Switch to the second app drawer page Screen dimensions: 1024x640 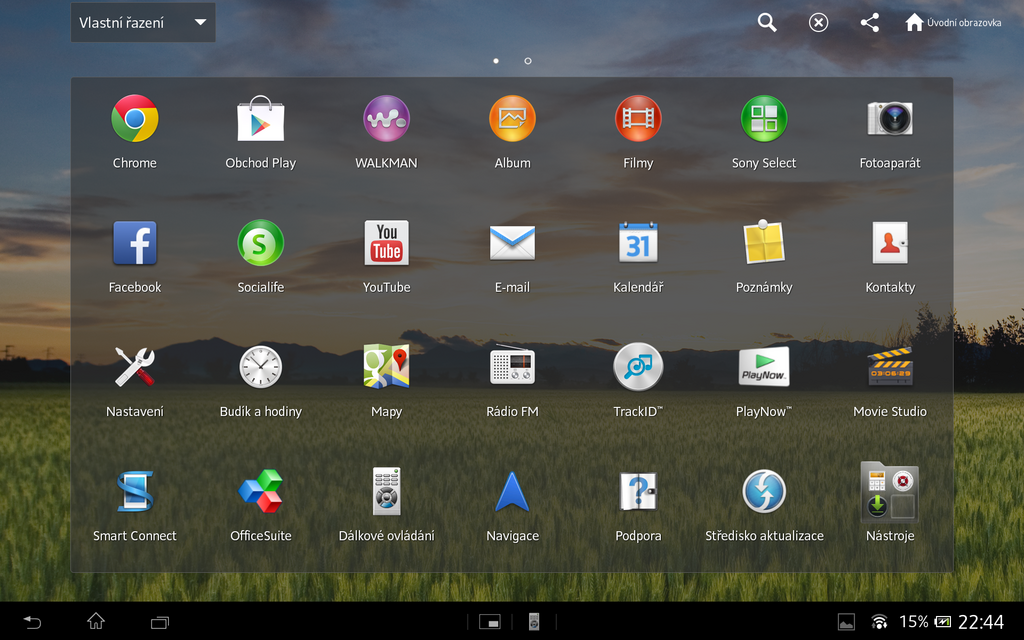pos(527,60)
